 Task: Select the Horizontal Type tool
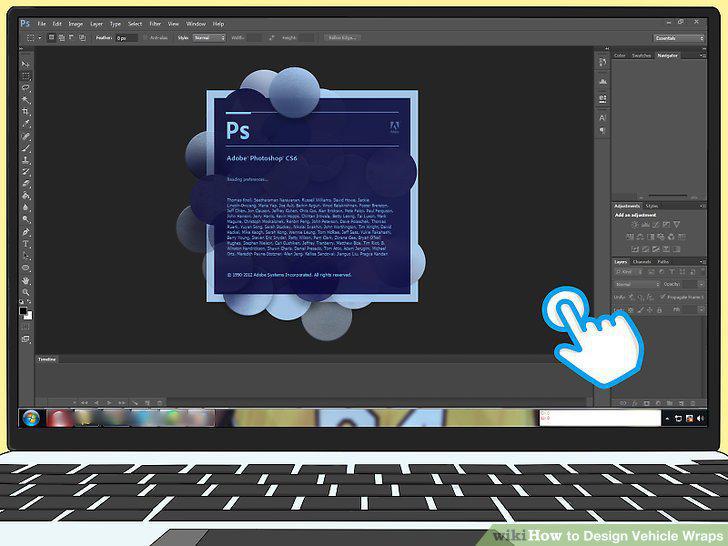tap(26, 244)
